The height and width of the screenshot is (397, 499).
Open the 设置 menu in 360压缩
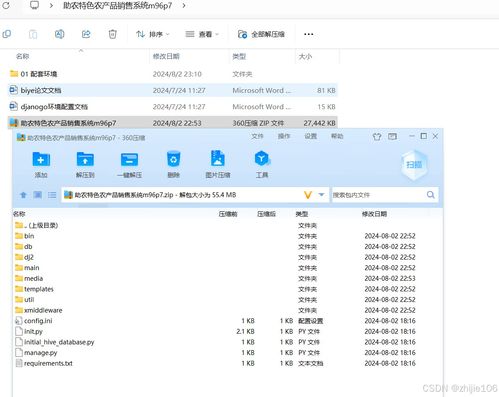click(x=310, y=136)
